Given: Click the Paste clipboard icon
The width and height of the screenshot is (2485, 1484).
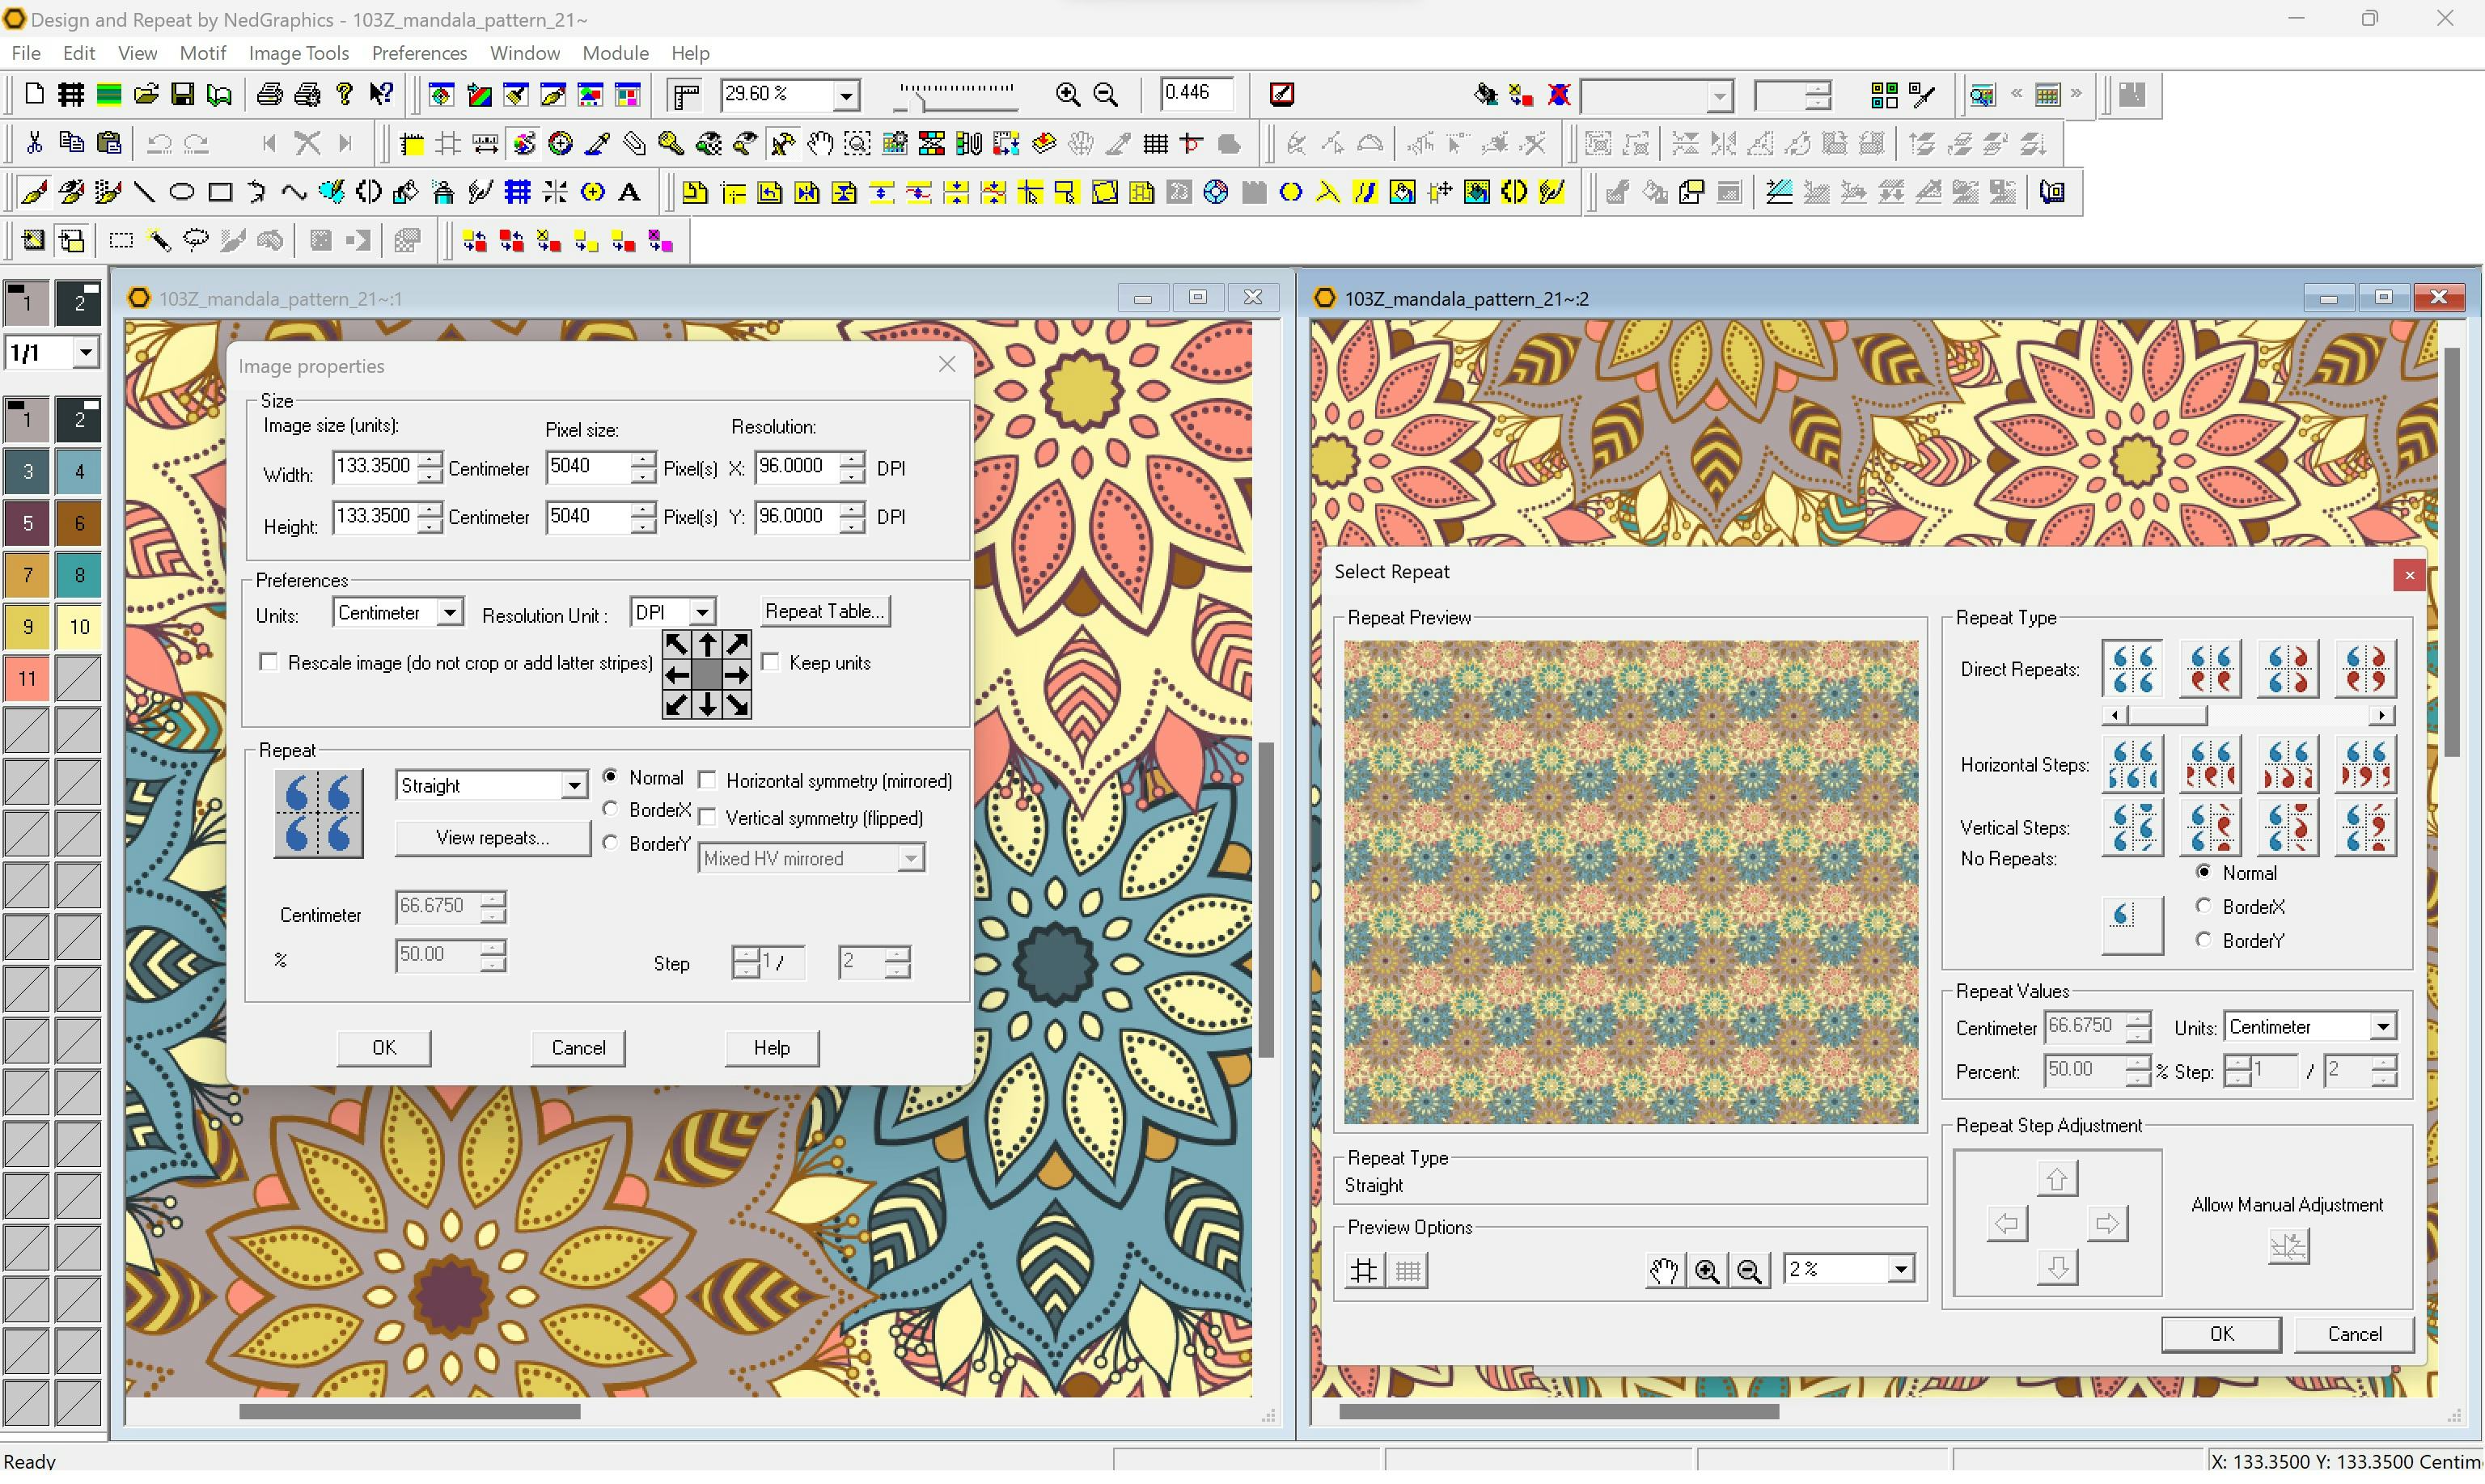Looking at the screenshot, I should (109, 142).
